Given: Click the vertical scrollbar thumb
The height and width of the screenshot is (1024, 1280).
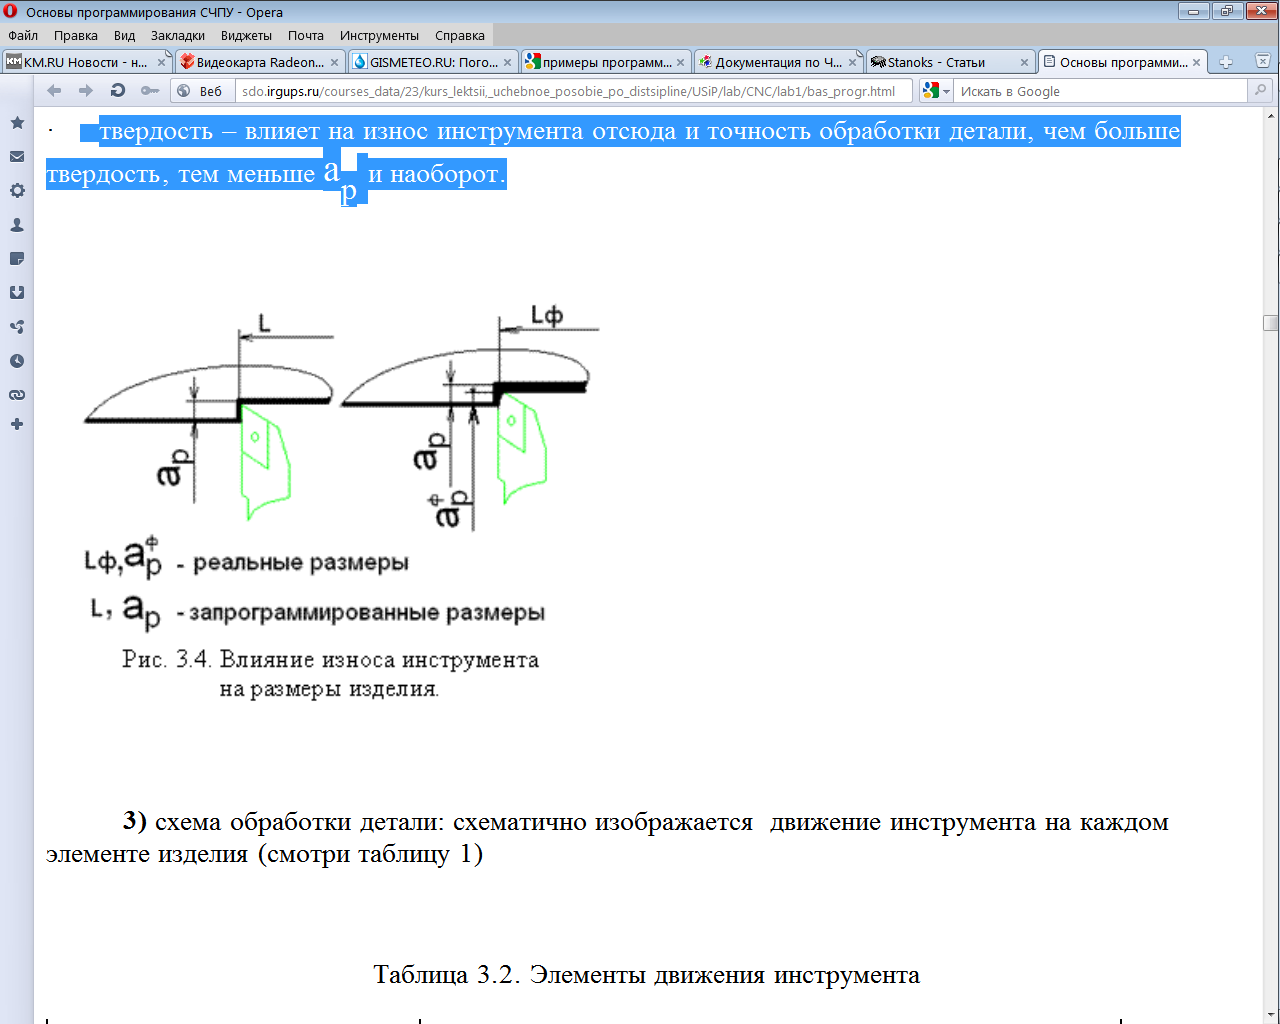Looking at the screenshot, I should click(1271, 322).
